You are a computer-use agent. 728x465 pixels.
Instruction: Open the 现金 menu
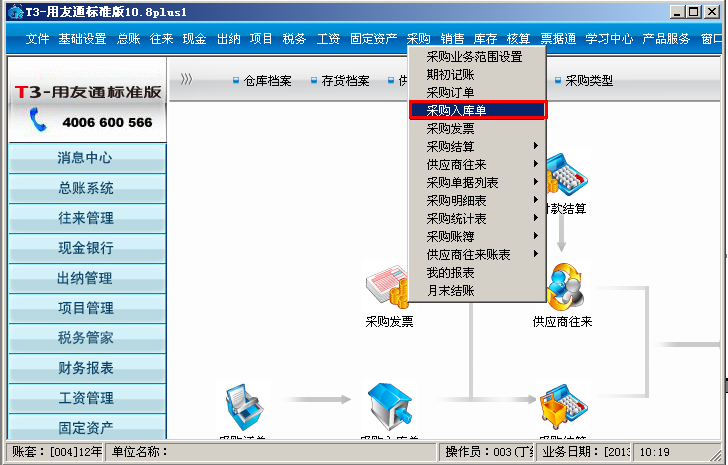[194, 39]
